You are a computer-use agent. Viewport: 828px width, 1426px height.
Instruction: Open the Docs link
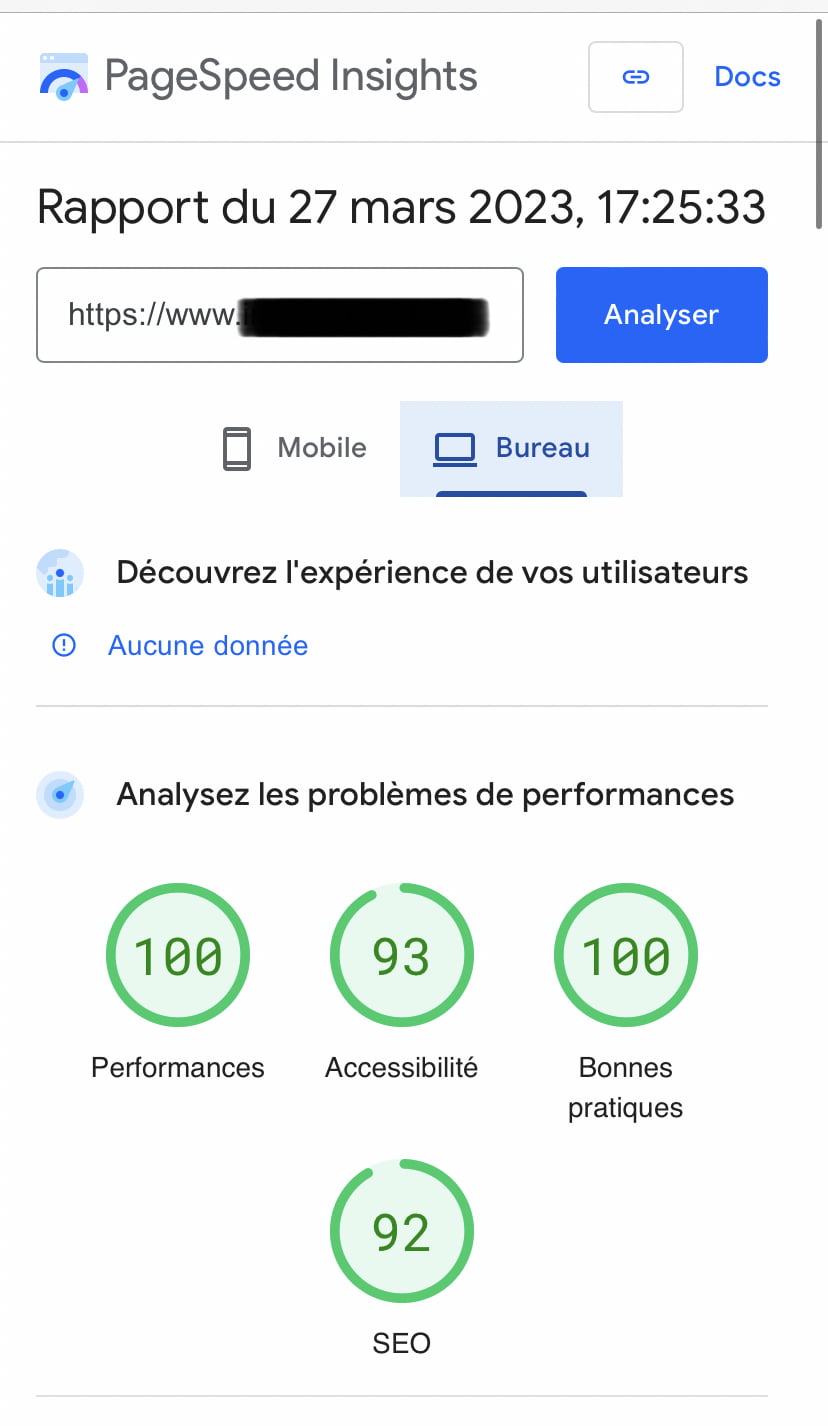(x=747, y=77)
